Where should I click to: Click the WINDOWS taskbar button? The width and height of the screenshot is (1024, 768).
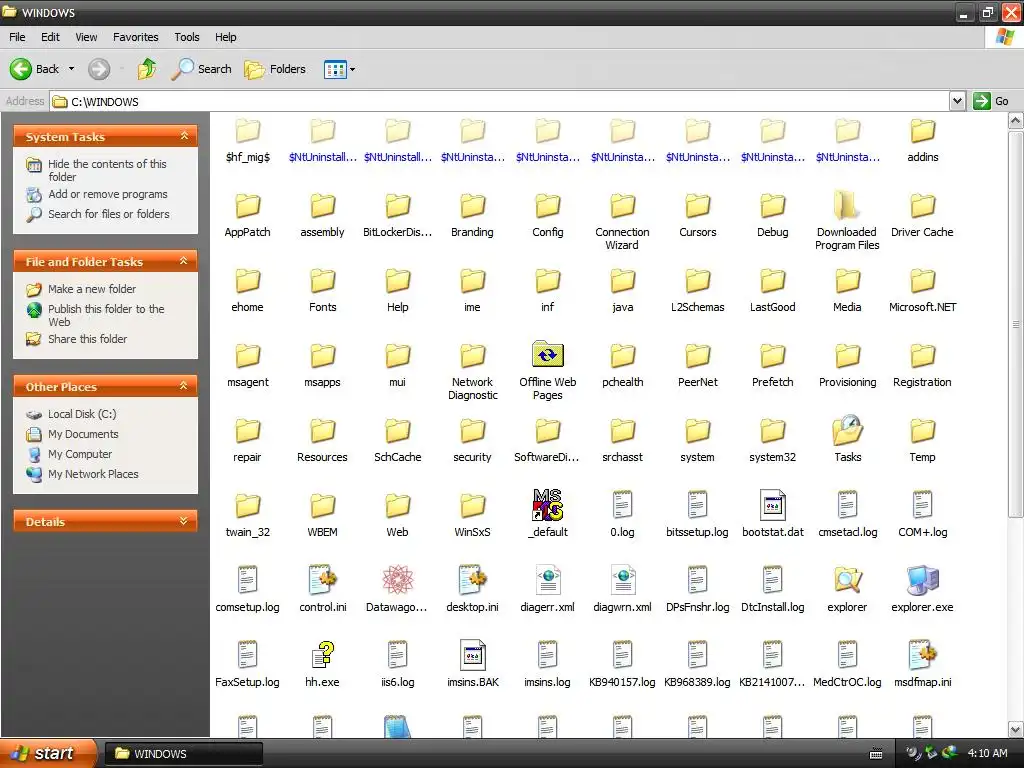point(184,754)
